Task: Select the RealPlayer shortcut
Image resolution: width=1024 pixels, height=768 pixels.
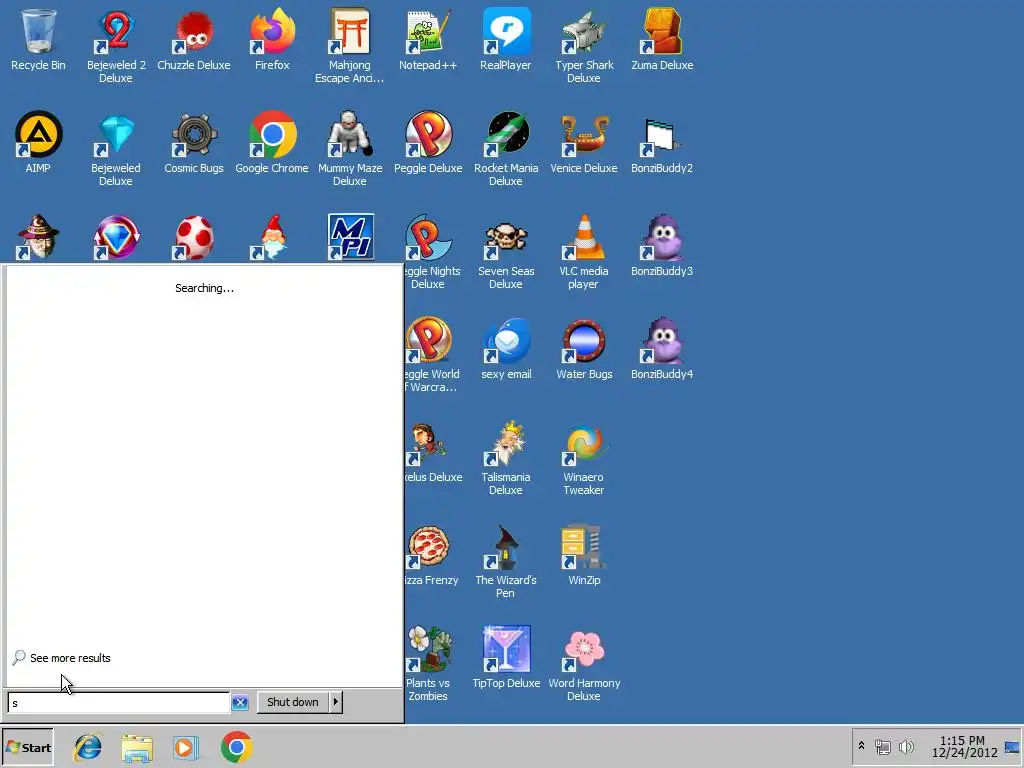Action: coord(505,40)
